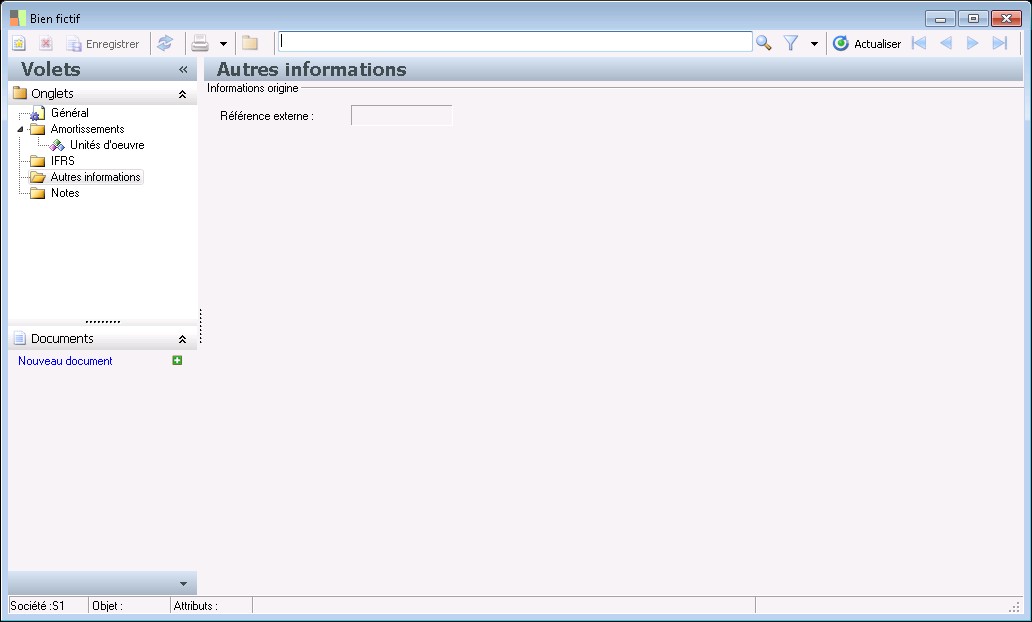Click the Onglets folder header icon
The height and width of the screenshot is (622, 1032).
pyautogui.click(x=20, y=93)
